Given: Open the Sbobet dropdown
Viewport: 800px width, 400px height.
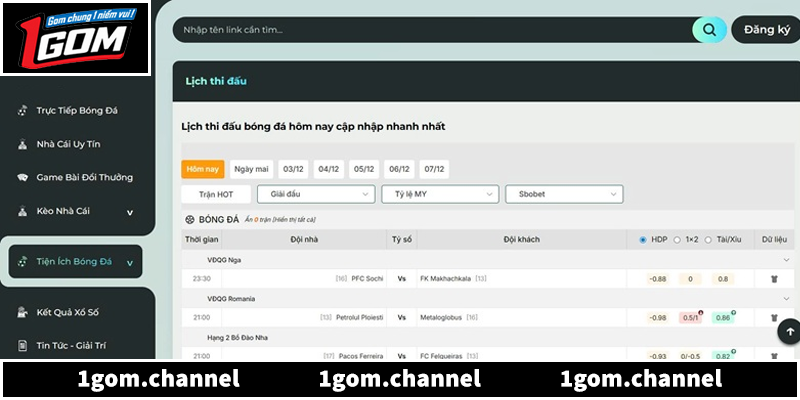Looking at the screenshot, I should pos(563,194).
